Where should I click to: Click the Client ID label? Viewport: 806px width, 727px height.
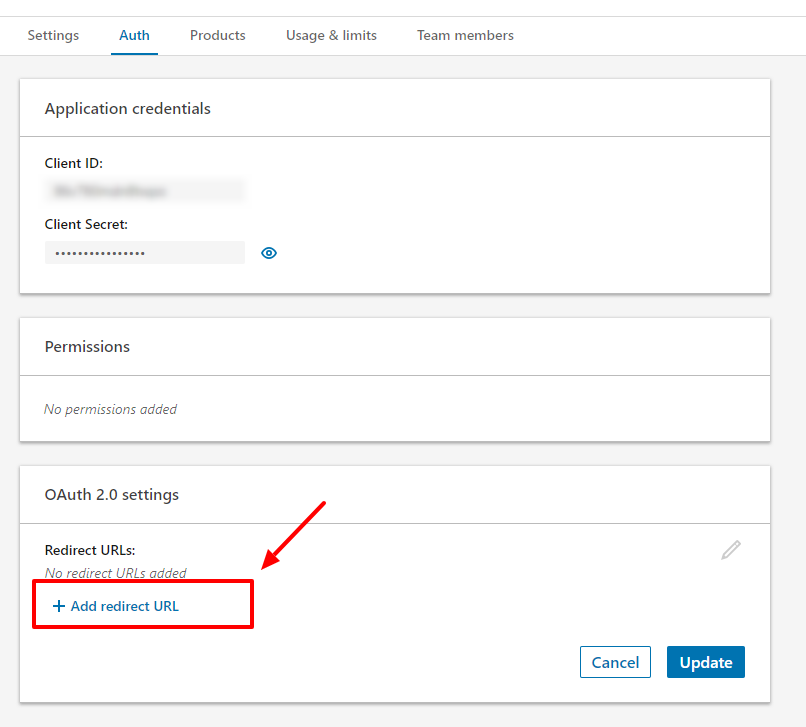[74, 163]
